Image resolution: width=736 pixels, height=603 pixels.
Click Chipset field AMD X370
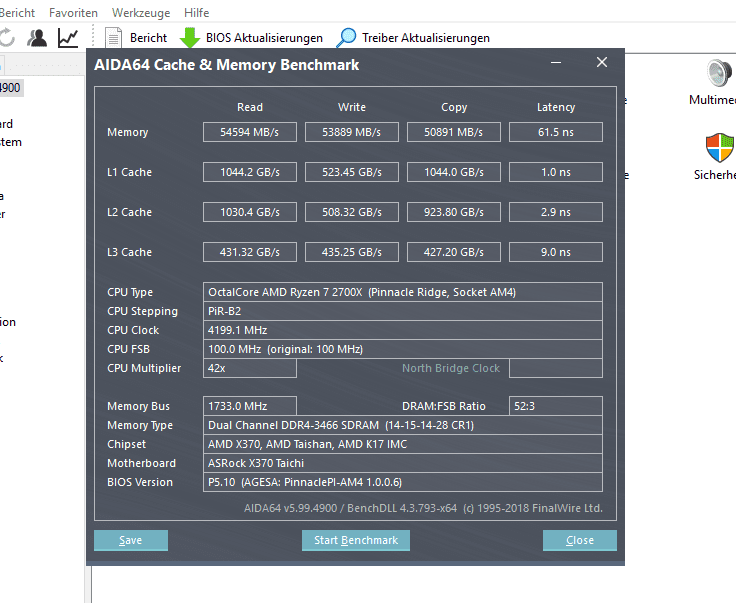(x=403, y=444)
